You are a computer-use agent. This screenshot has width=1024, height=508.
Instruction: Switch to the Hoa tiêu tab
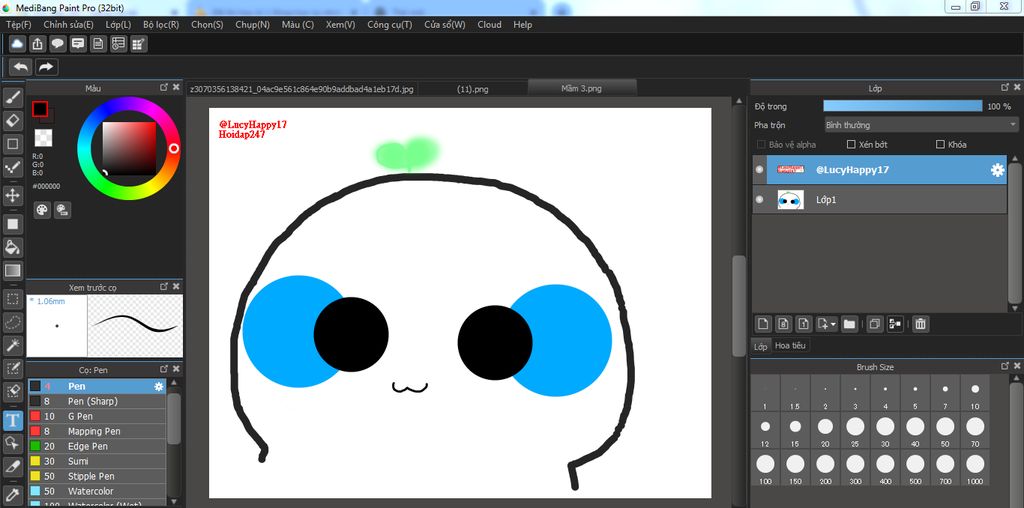click(790, 346)
